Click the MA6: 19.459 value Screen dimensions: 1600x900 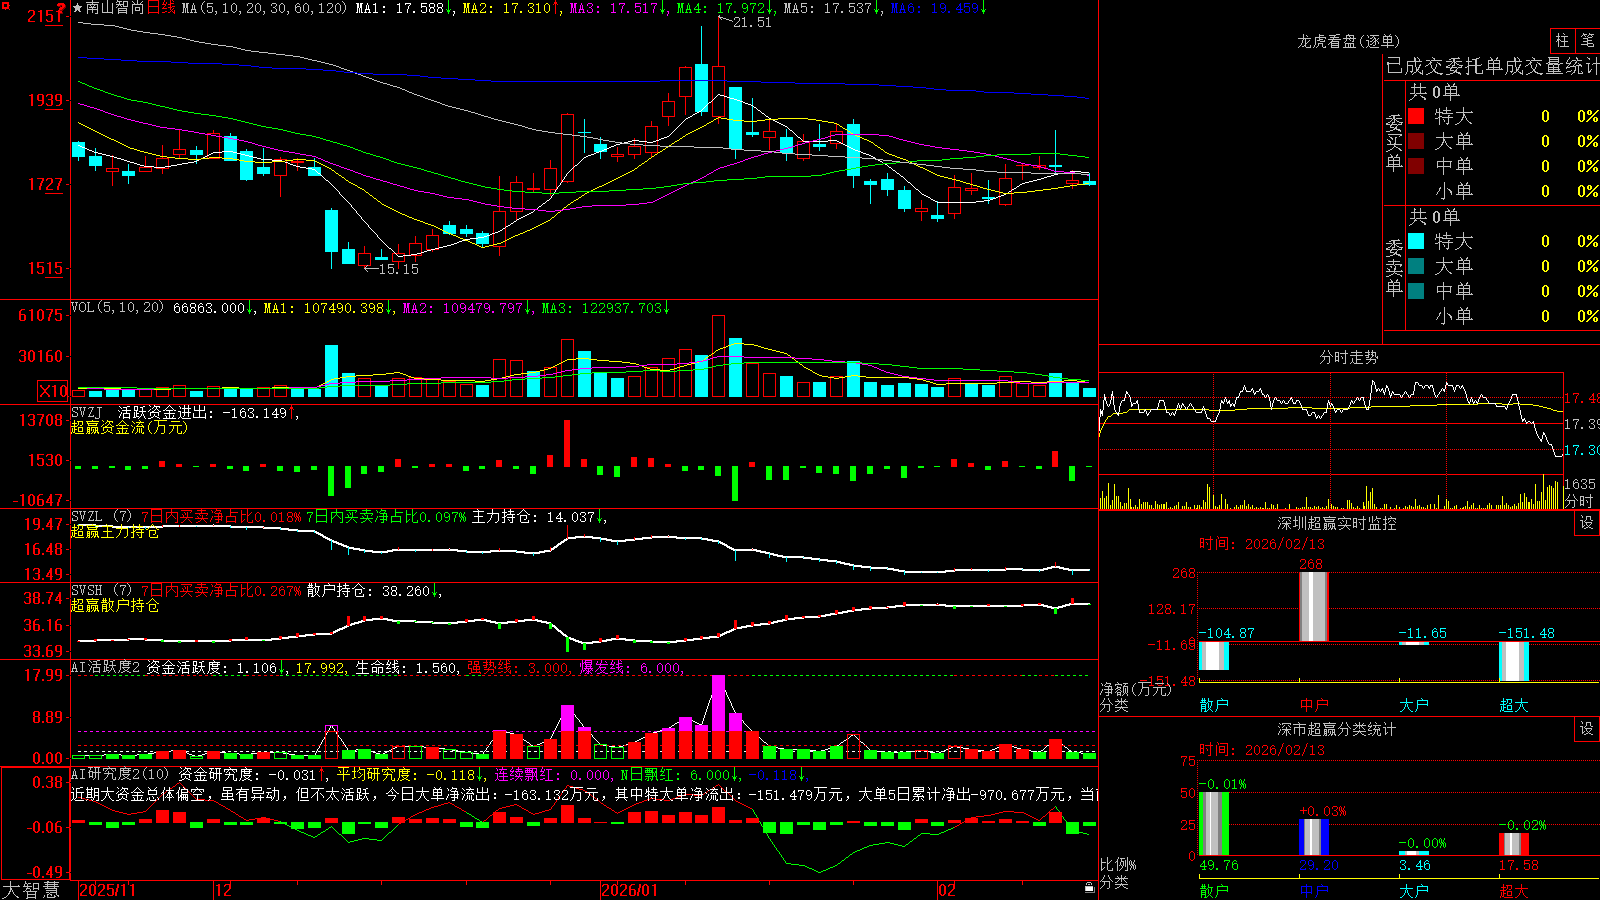click(x=934, y=8)
